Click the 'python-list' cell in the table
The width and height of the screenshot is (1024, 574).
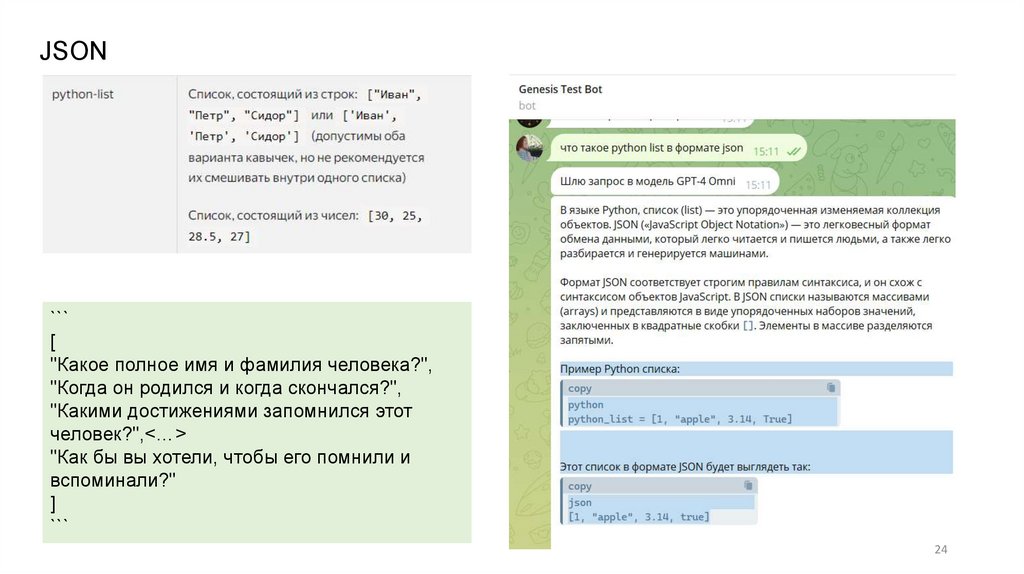click(83, 94)
